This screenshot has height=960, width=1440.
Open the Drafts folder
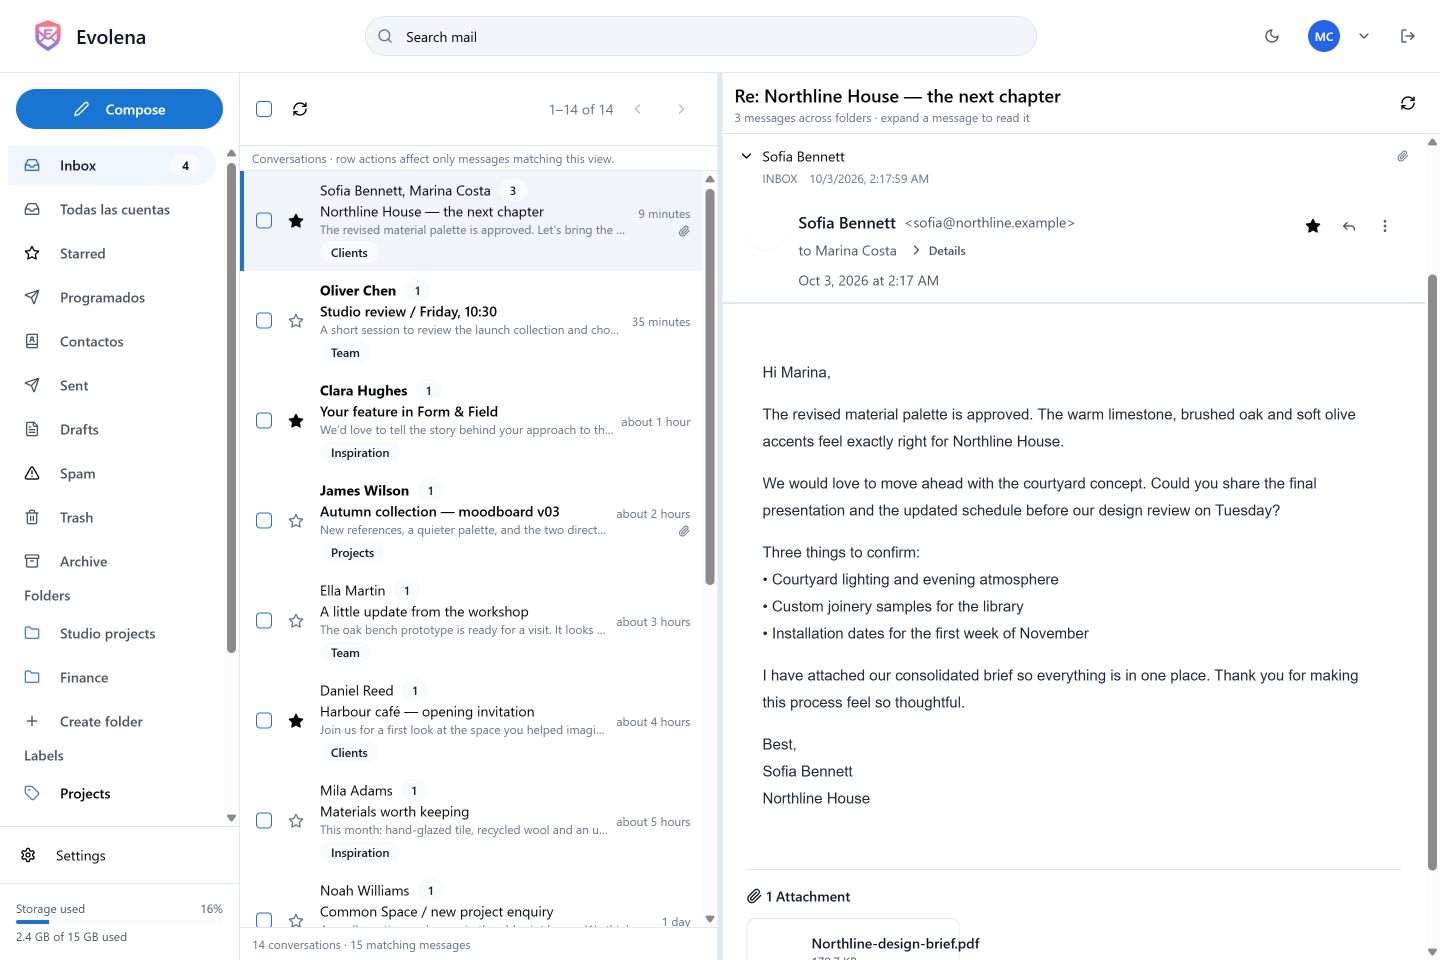click(112, 430)
